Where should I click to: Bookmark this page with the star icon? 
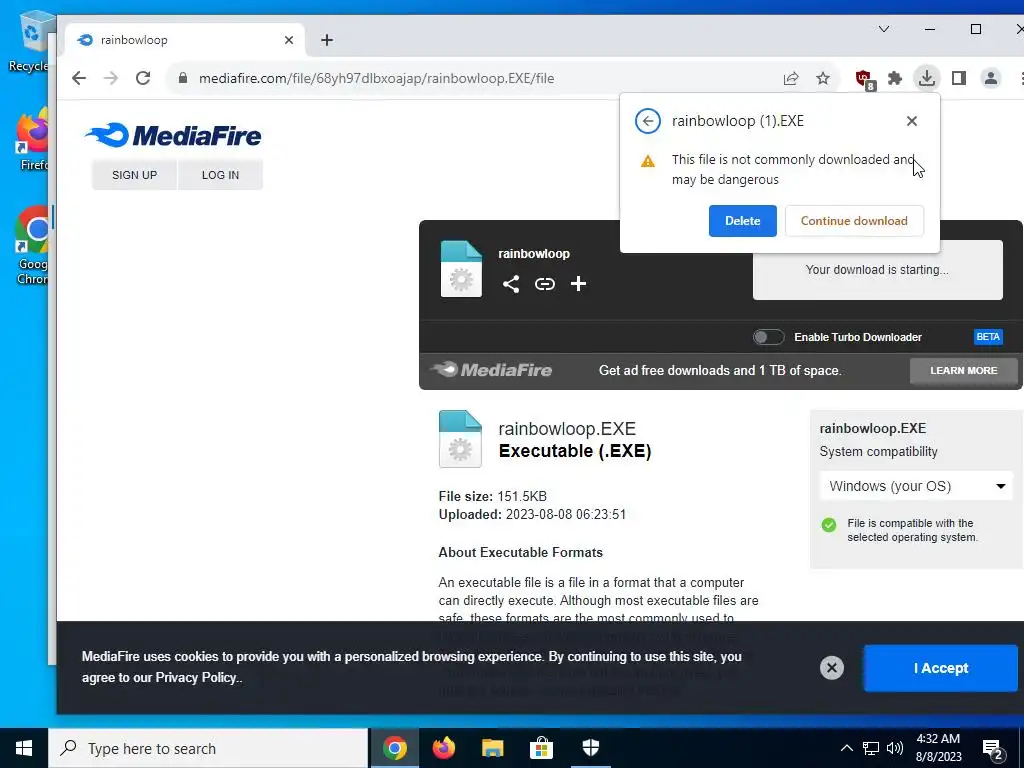[823, 78]
